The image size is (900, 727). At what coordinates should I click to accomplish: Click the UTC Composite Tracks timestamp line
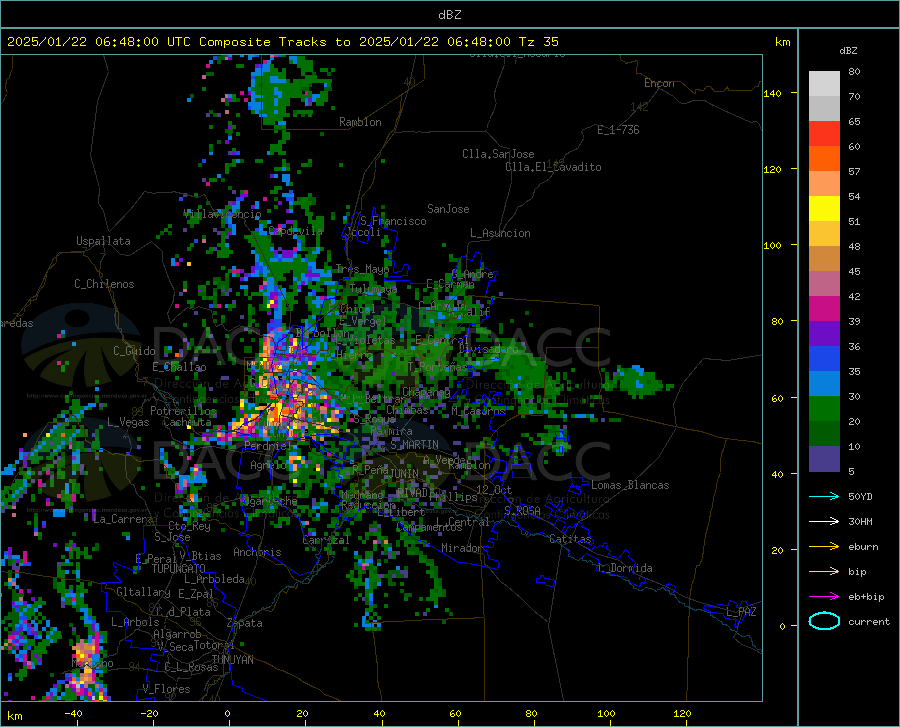coord(283,42)
